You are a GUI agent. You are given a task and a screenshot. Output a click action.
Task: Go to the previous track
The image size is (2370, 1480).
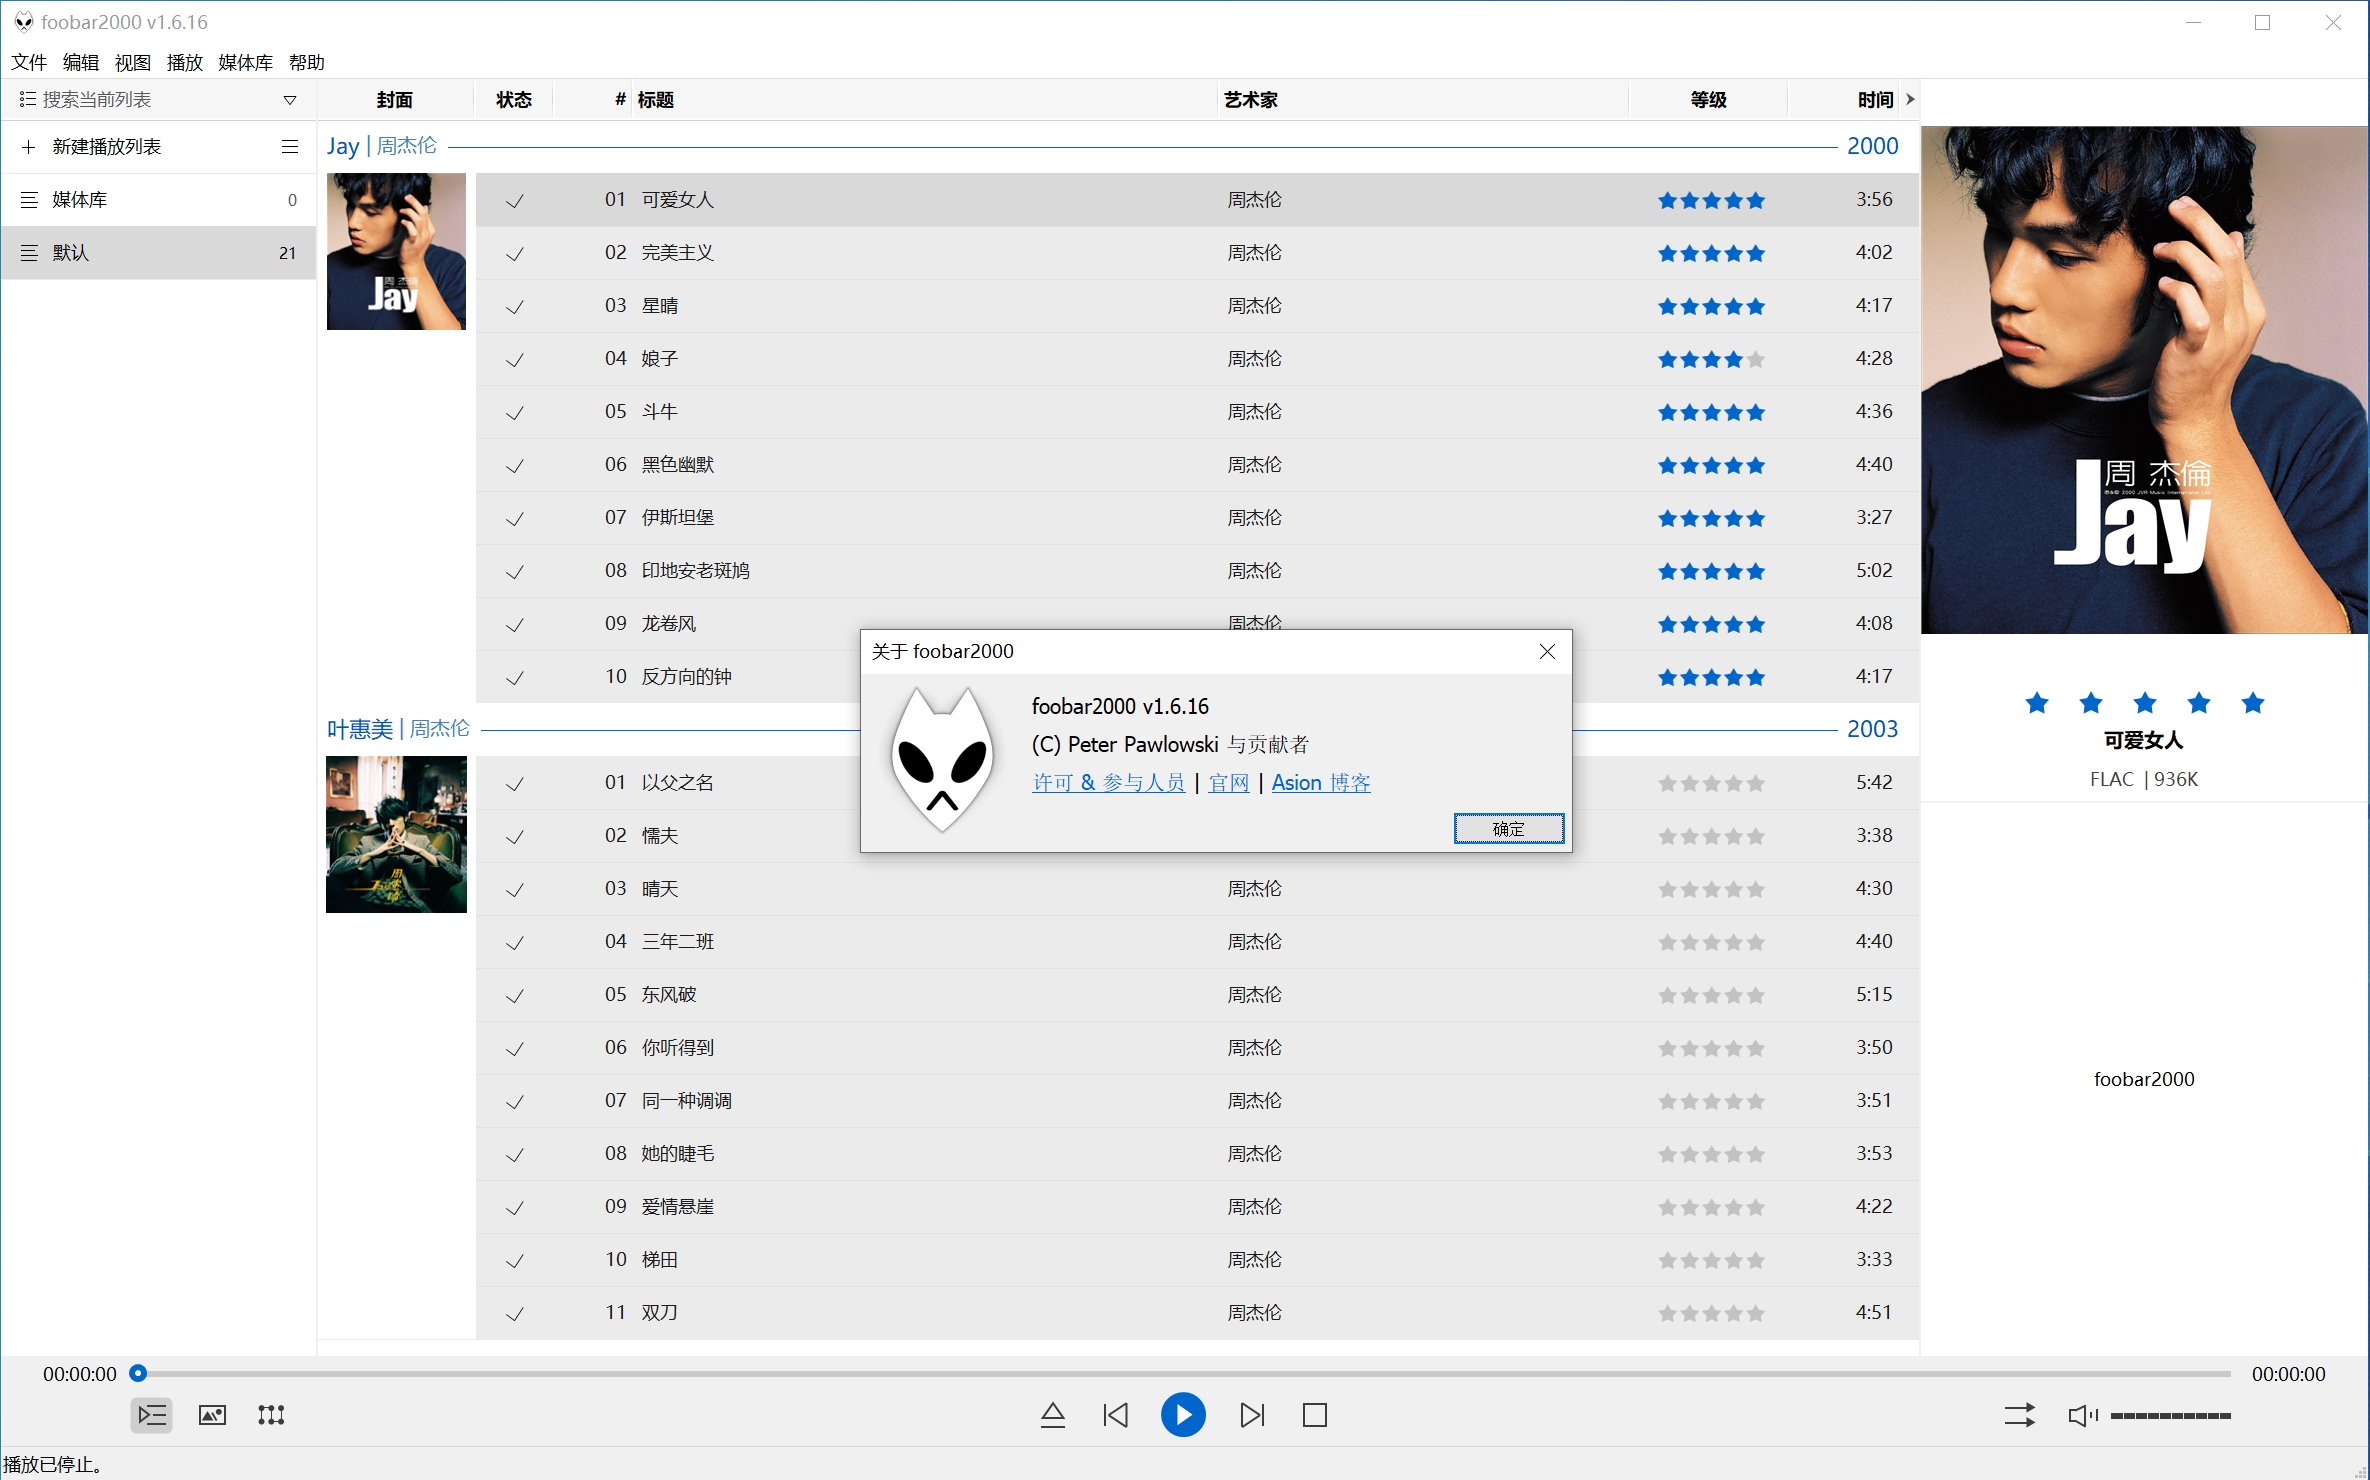click(x=1116, y=1415)
